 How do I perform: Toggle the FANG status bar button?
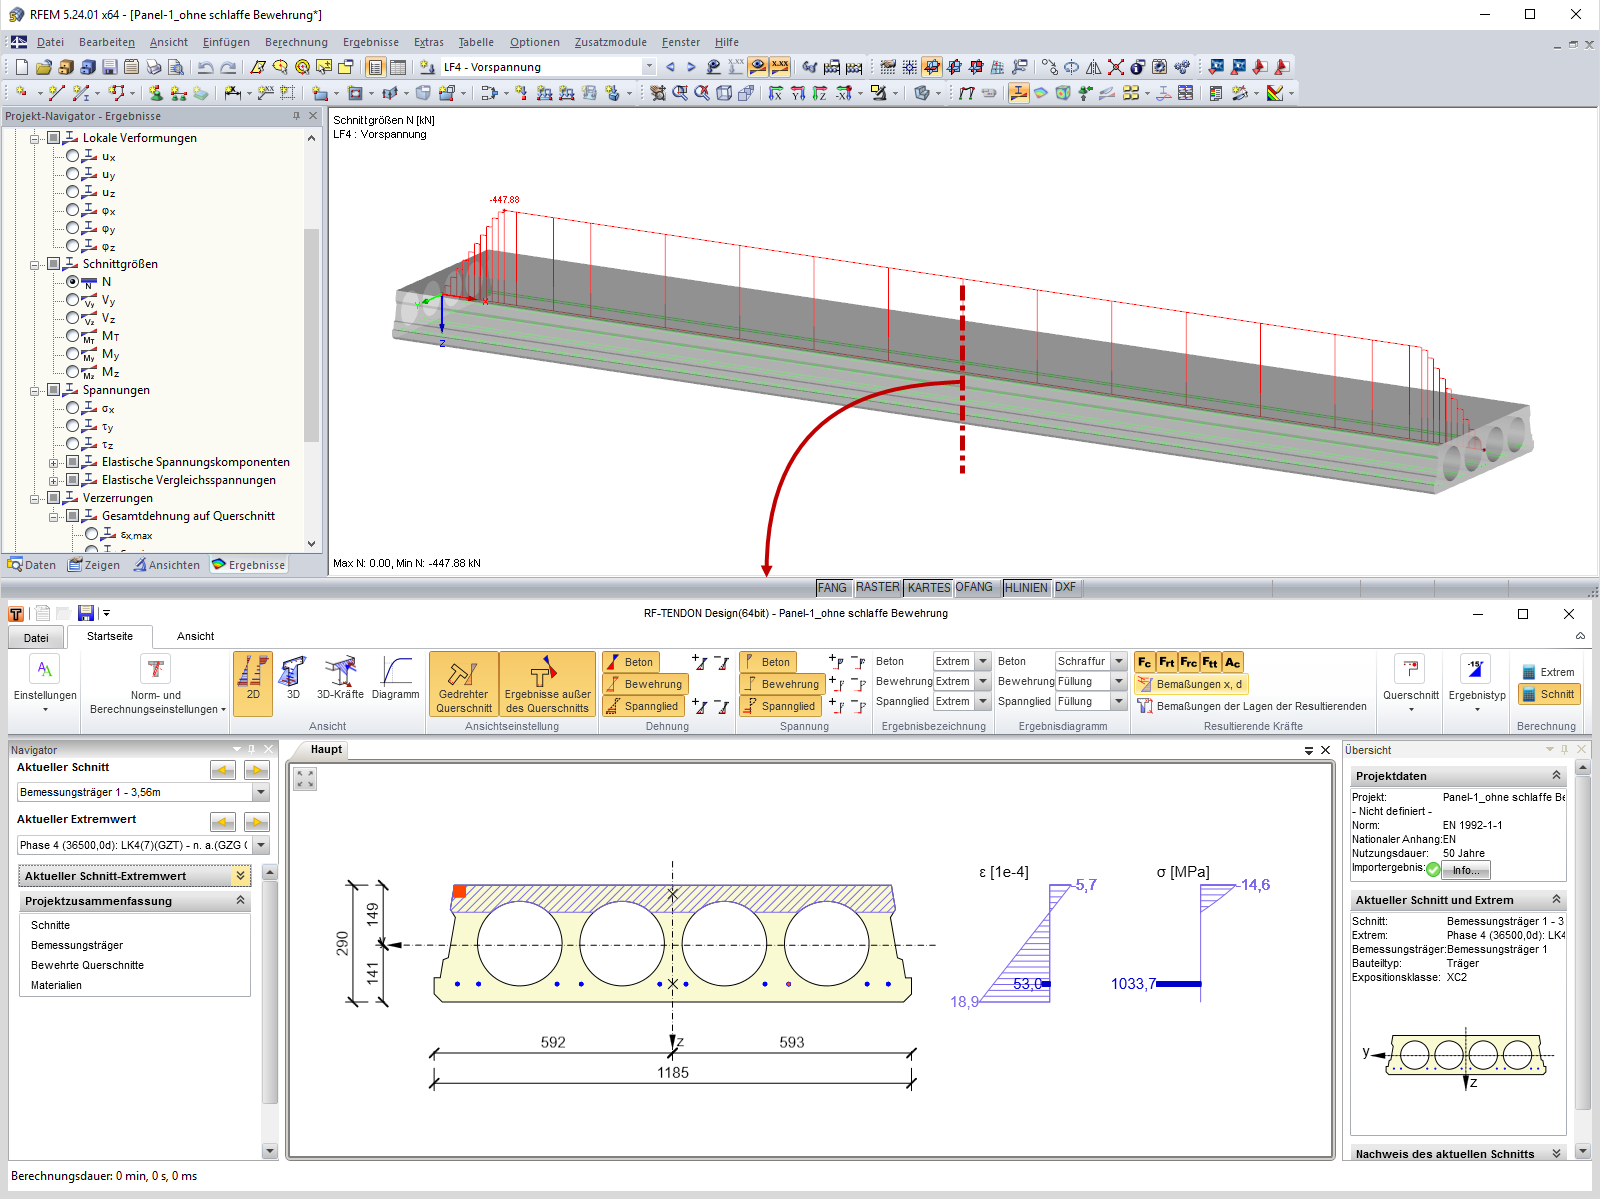point(832,588)
